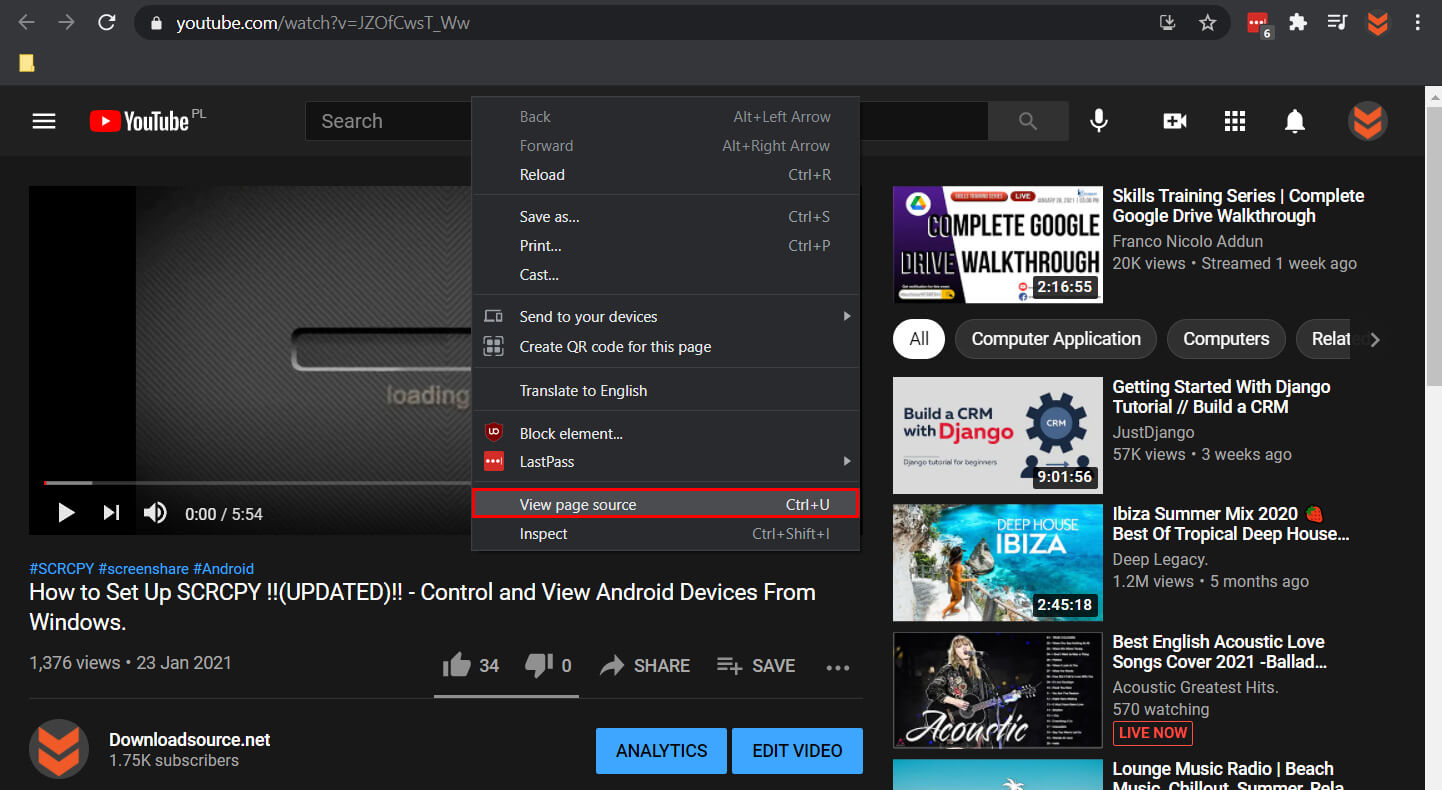Viewport: 1442px width, 790px height.
Task: Choose Save as... in the context menu
Action: [x=666, y=217]
